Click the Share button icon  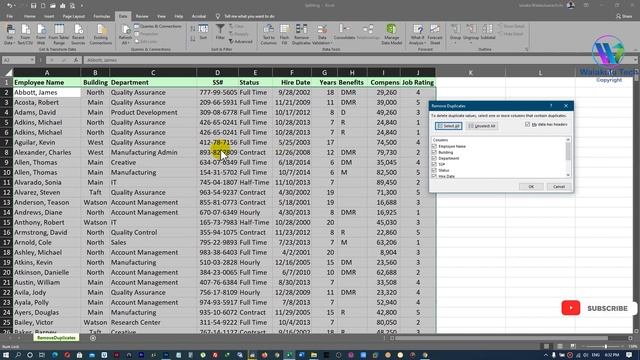click(x=624, y=16)
